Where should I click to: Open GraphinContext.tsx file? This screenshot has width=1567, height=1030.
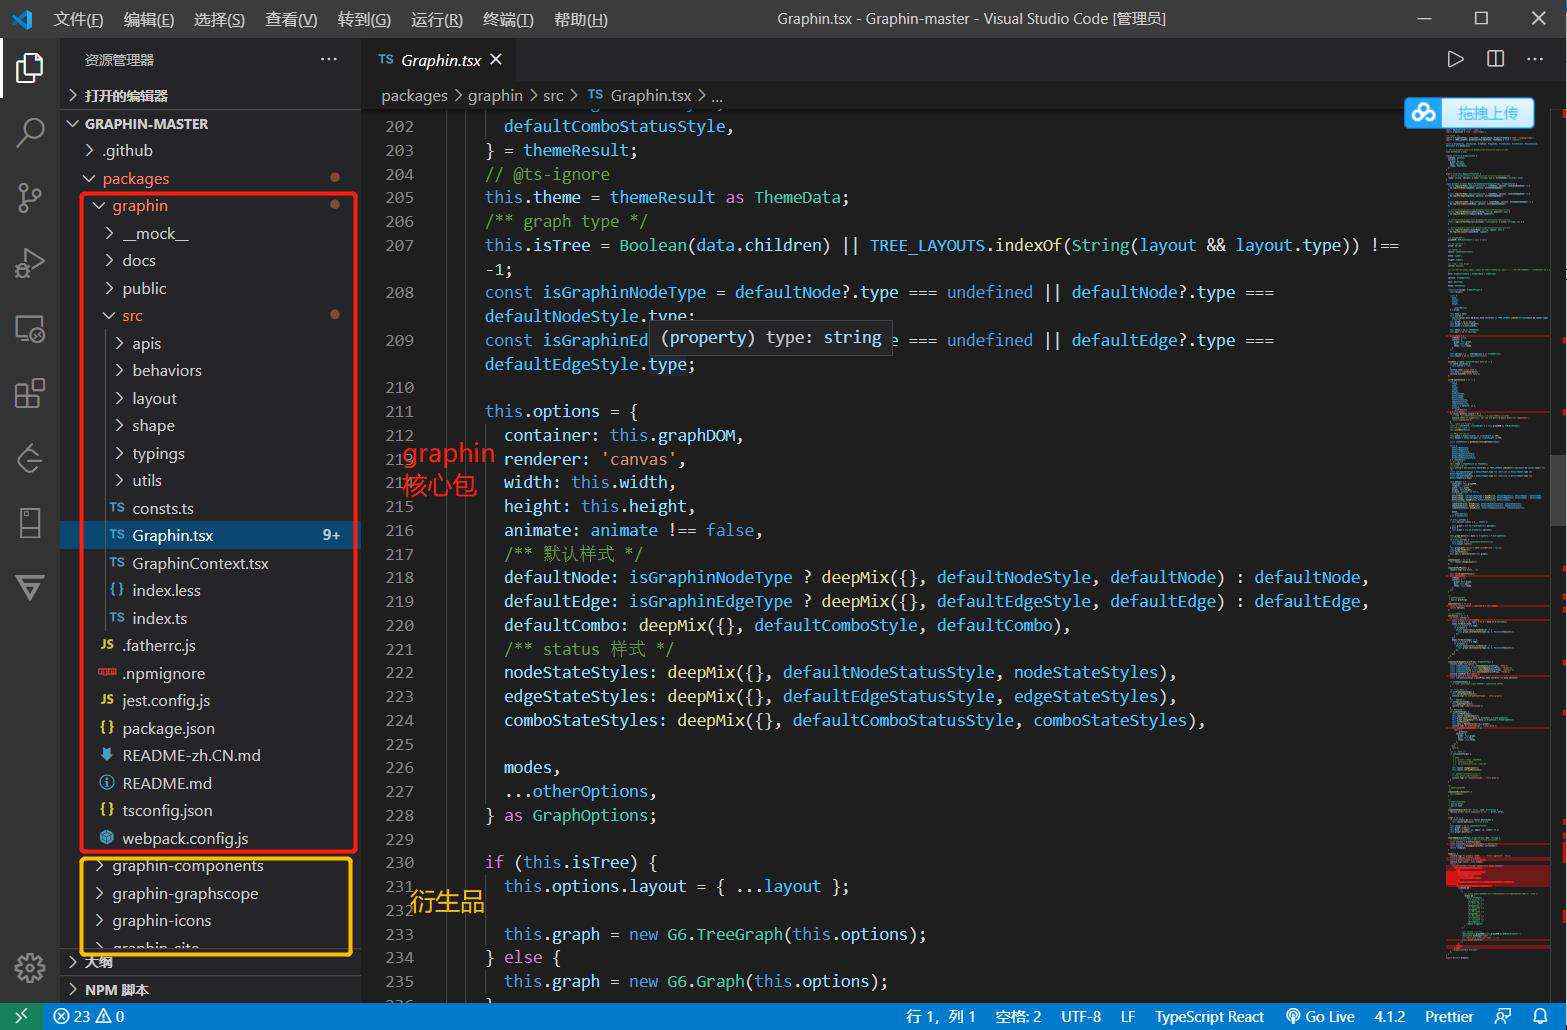[210, 563]
